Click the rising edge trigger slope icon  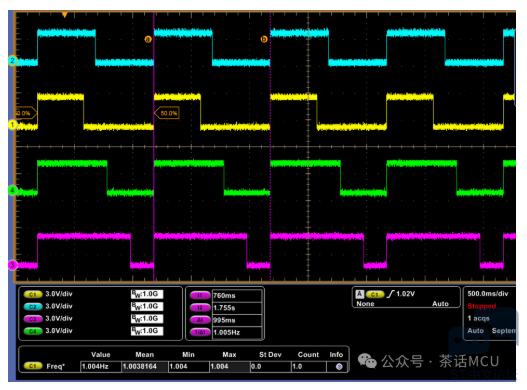(390, 294)
